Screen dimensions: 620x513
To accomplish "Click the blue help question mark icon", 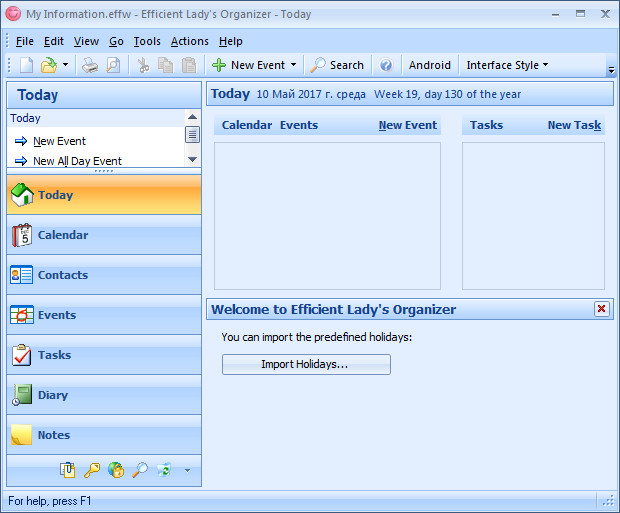I will coord(386,65).
